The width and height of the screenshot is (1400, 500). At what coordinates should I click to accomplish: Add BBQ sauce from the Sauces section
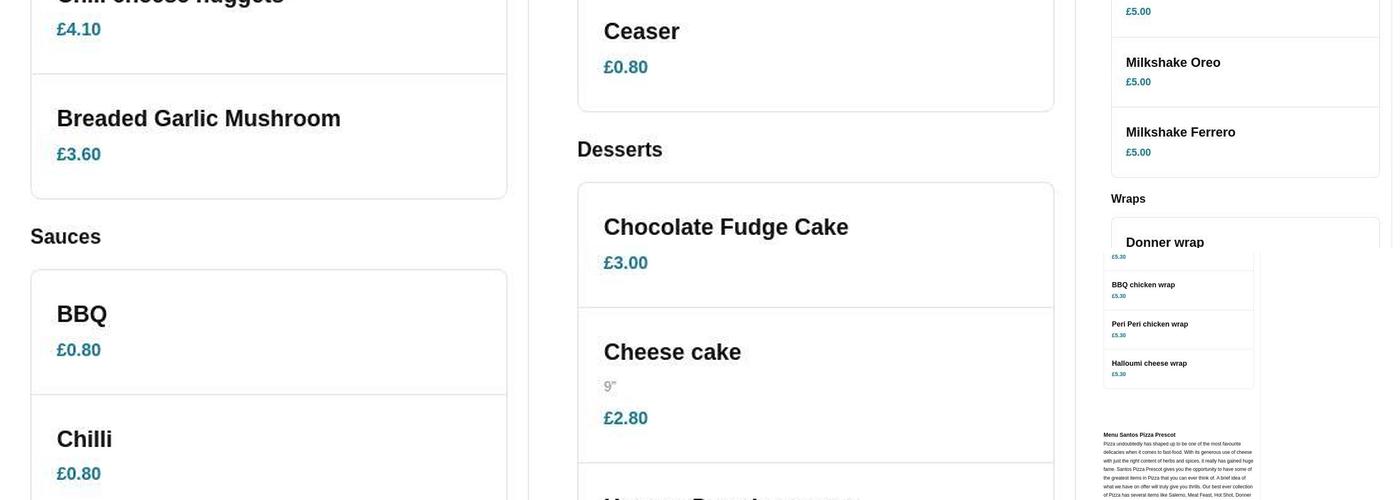(x=82, y=314)
